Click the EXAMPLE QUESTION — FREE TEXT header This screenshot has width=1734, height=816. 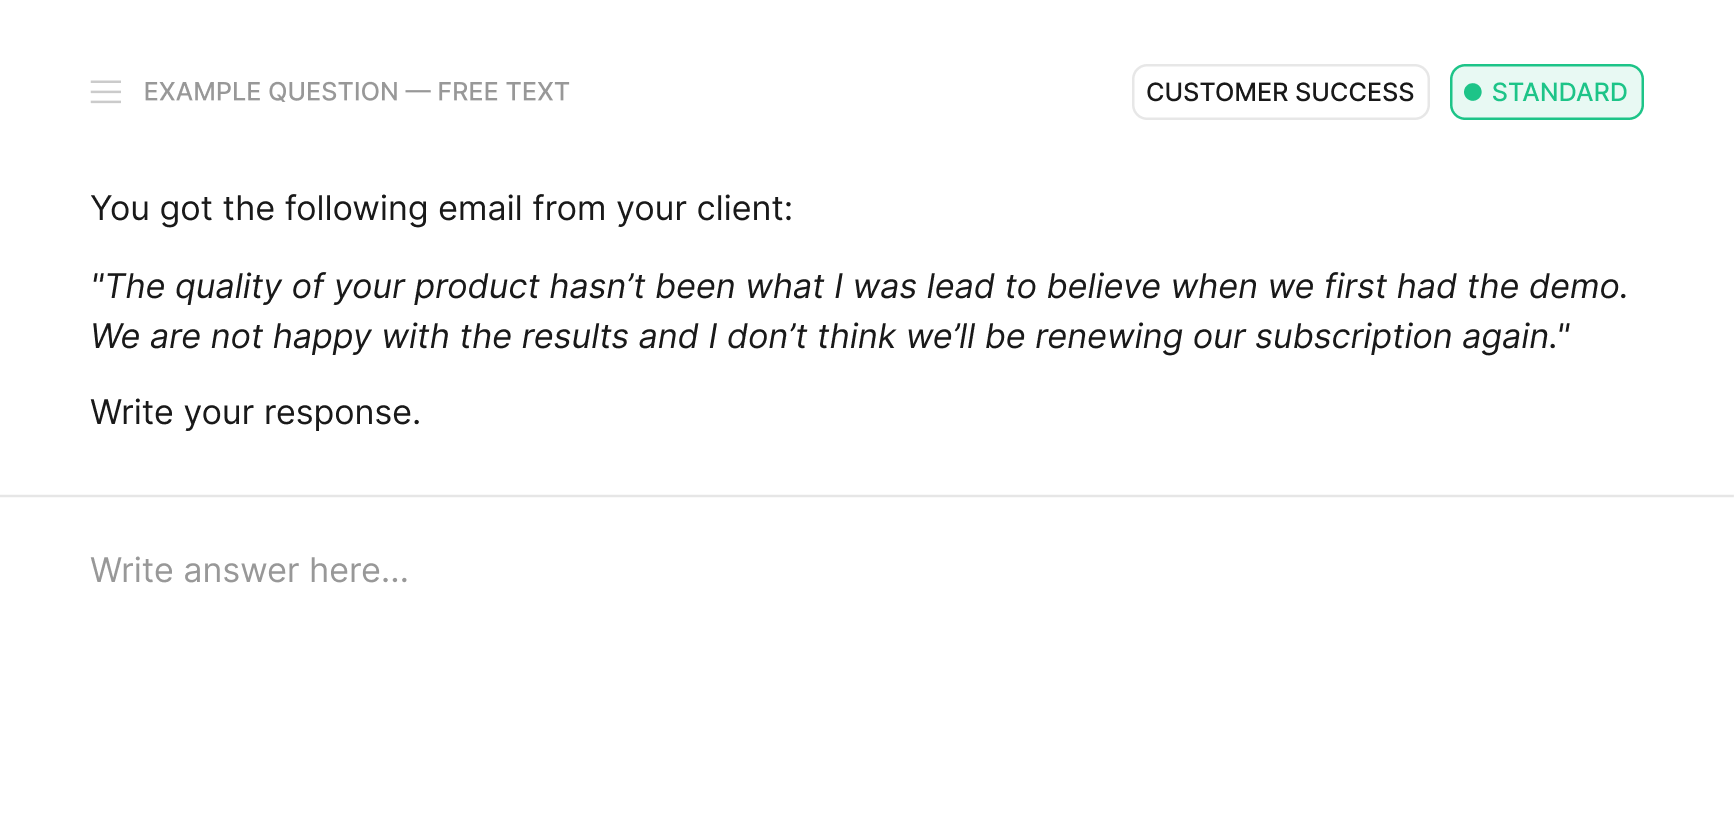[x=356, y=92]
